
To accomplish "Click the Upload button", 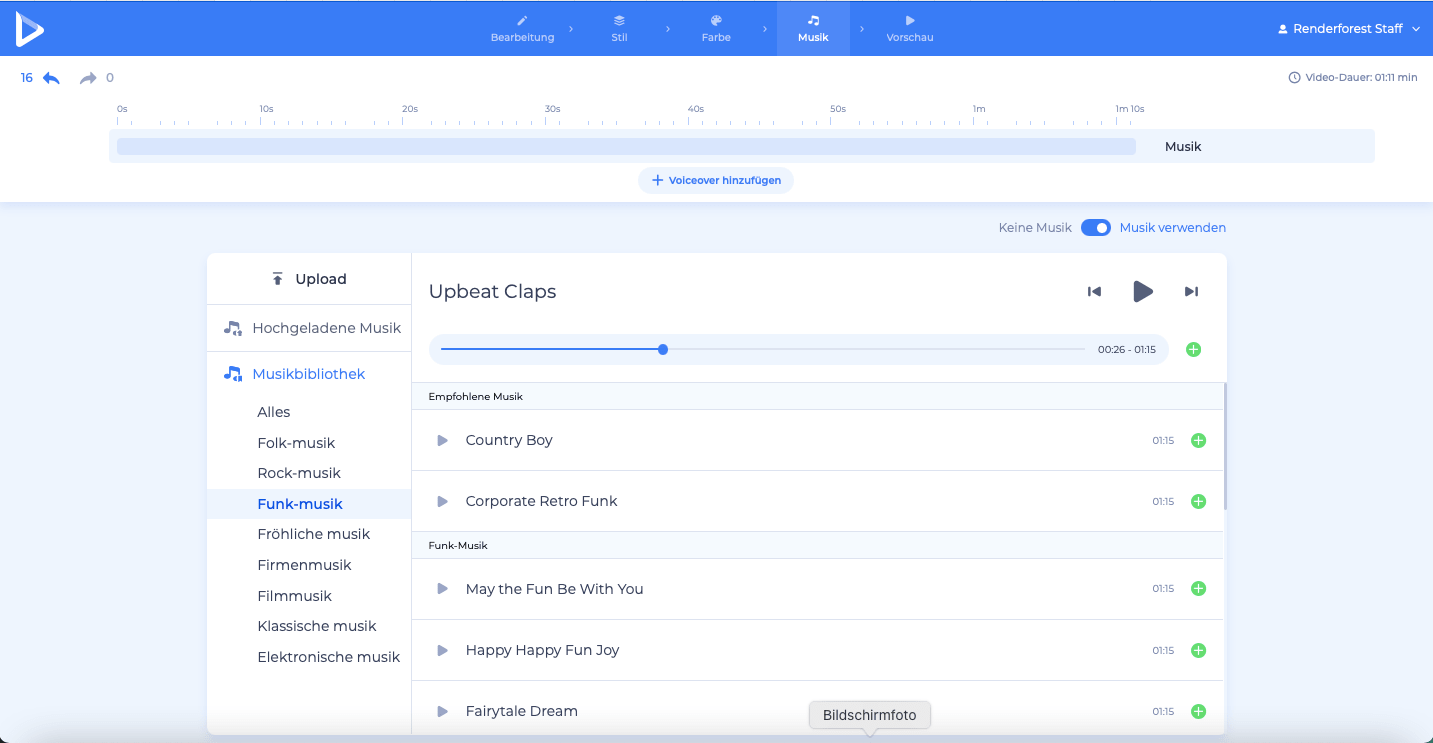I will pyautogui.click(x=309, y=279).
